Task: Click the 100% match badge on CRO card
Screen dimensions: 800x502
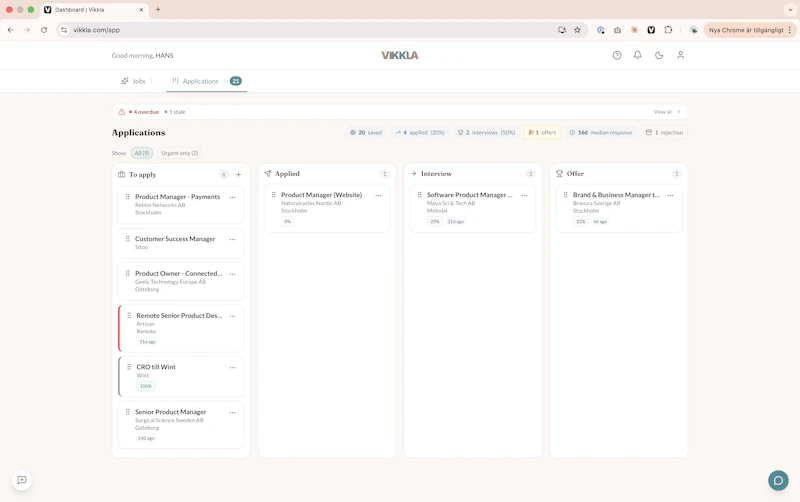Action: pos(145,386)
